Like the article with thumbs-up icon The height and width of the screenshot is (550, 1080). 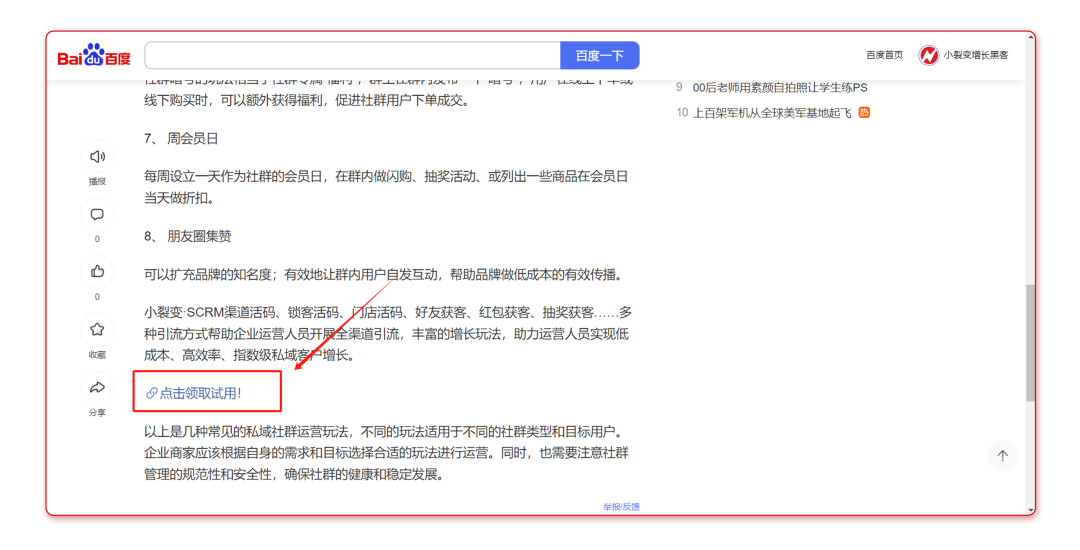pyautogui.click(x=97, y=271)
